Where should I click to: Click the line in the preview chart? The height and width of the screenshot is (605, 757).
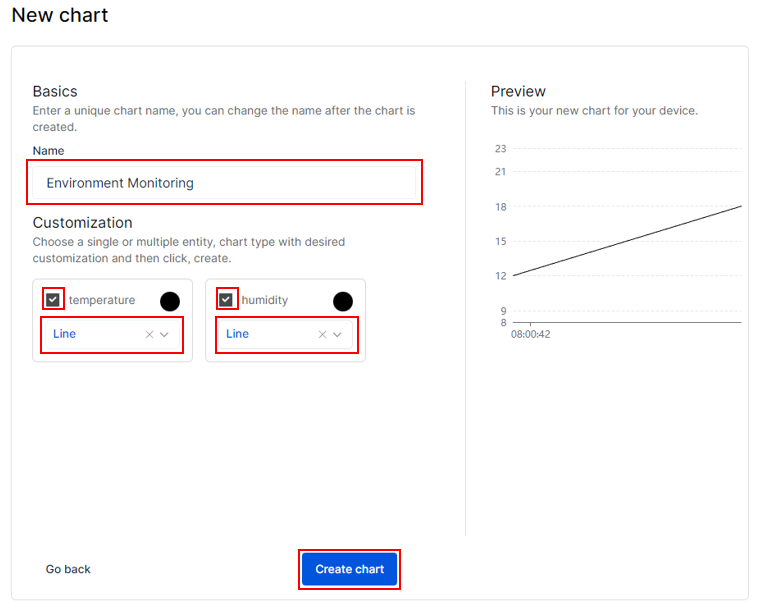pyautogui.click(x=627, y=240)
